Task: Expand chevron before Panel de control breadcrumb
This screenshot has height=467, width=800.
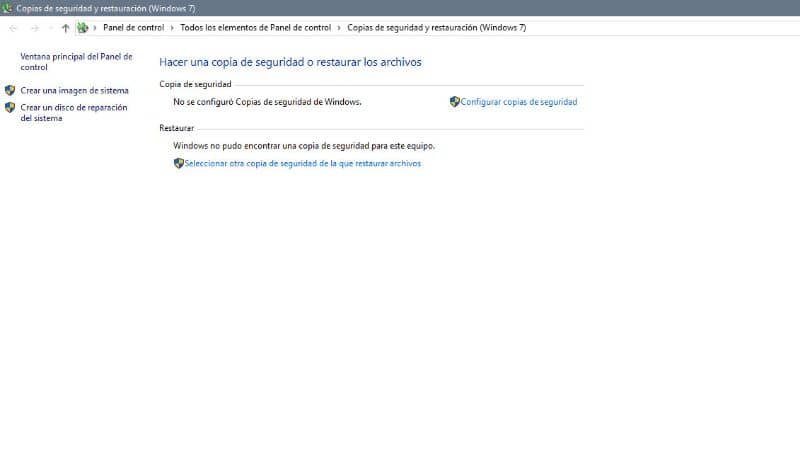Action: point(95,28)
